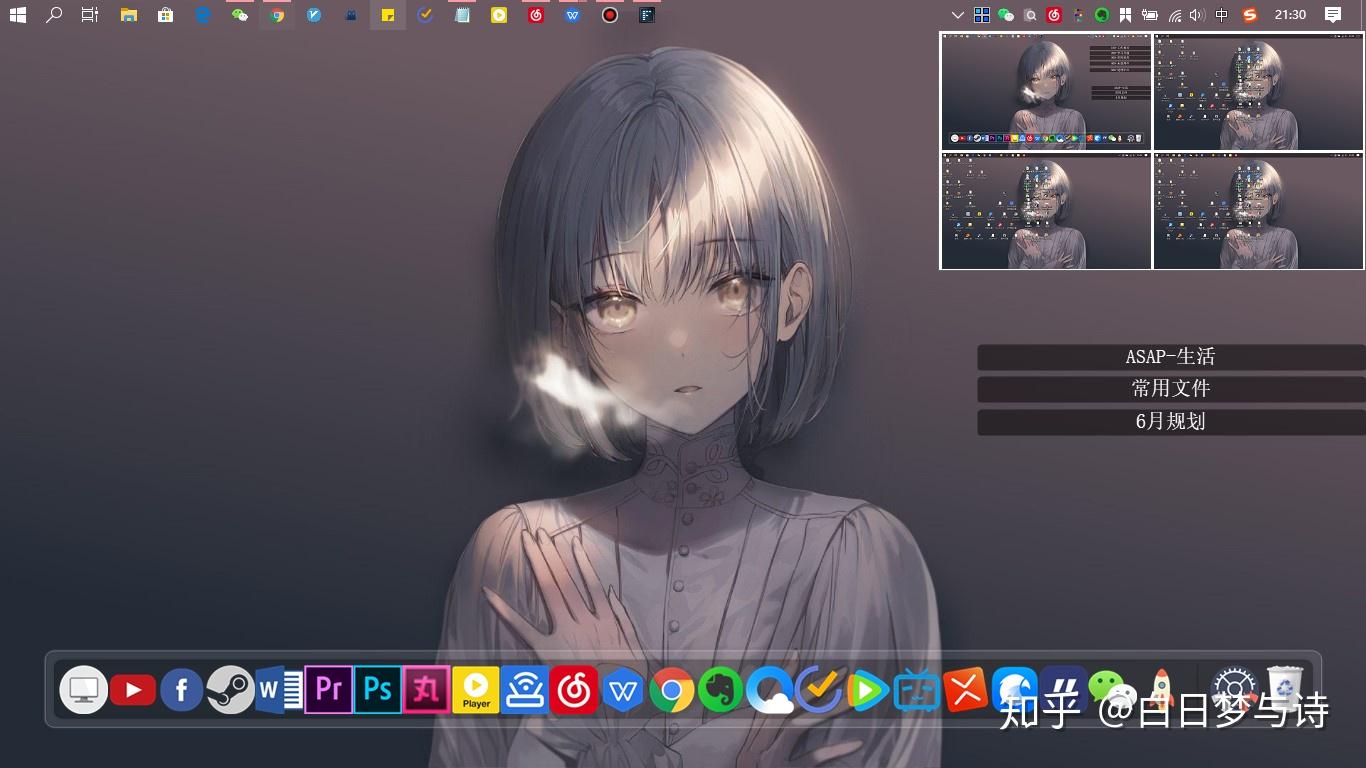Select the top-right desktop preview thumbnail
This screenshot has height=768, width=1366.
point(1259,92)
